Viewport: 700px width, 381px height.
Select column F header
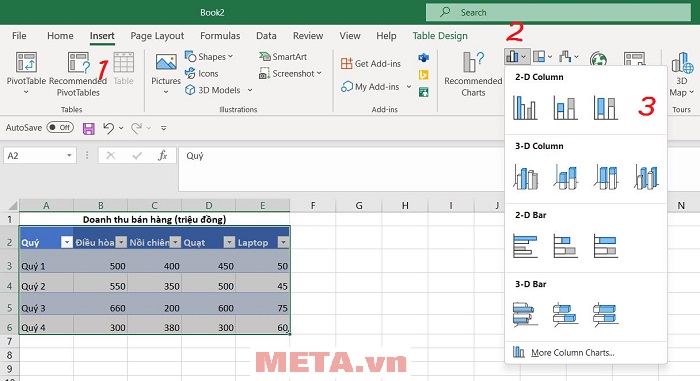(313, 205)
